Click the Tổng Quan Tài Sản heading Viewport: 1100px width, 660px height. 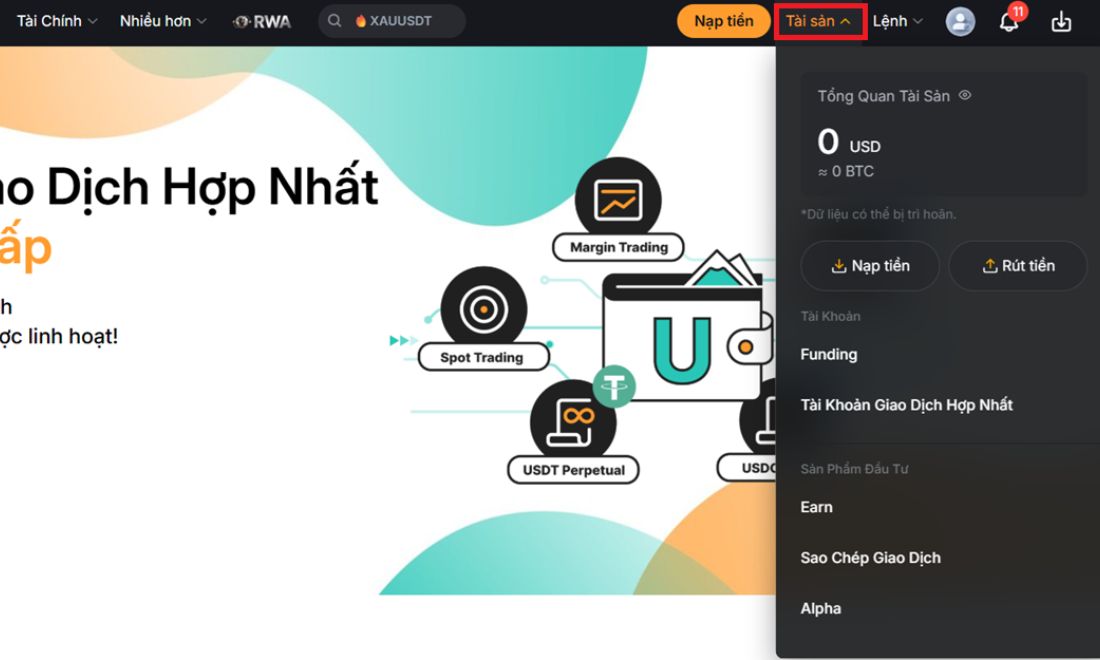coord(883,96)
